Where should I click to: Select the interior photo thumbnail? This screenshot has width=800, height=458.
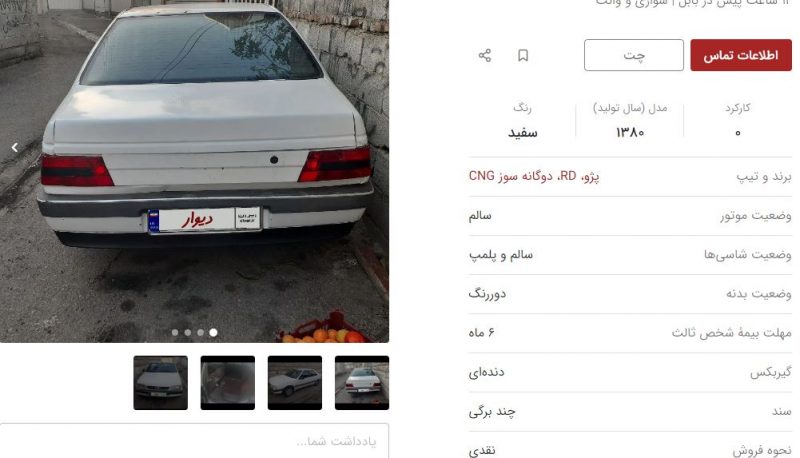click(228, 383)
